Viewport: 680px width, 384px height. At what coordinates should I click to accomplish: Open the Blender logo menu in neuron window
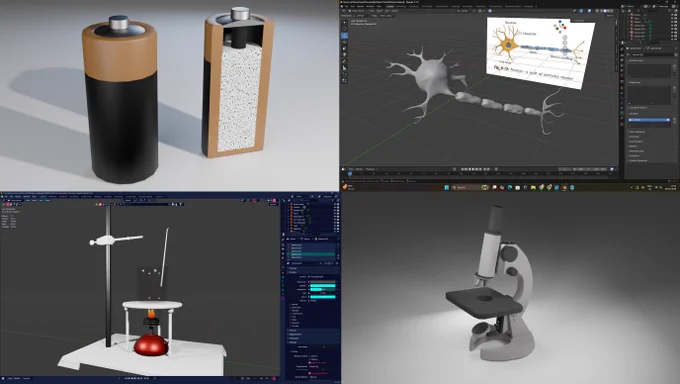[342, 7]
